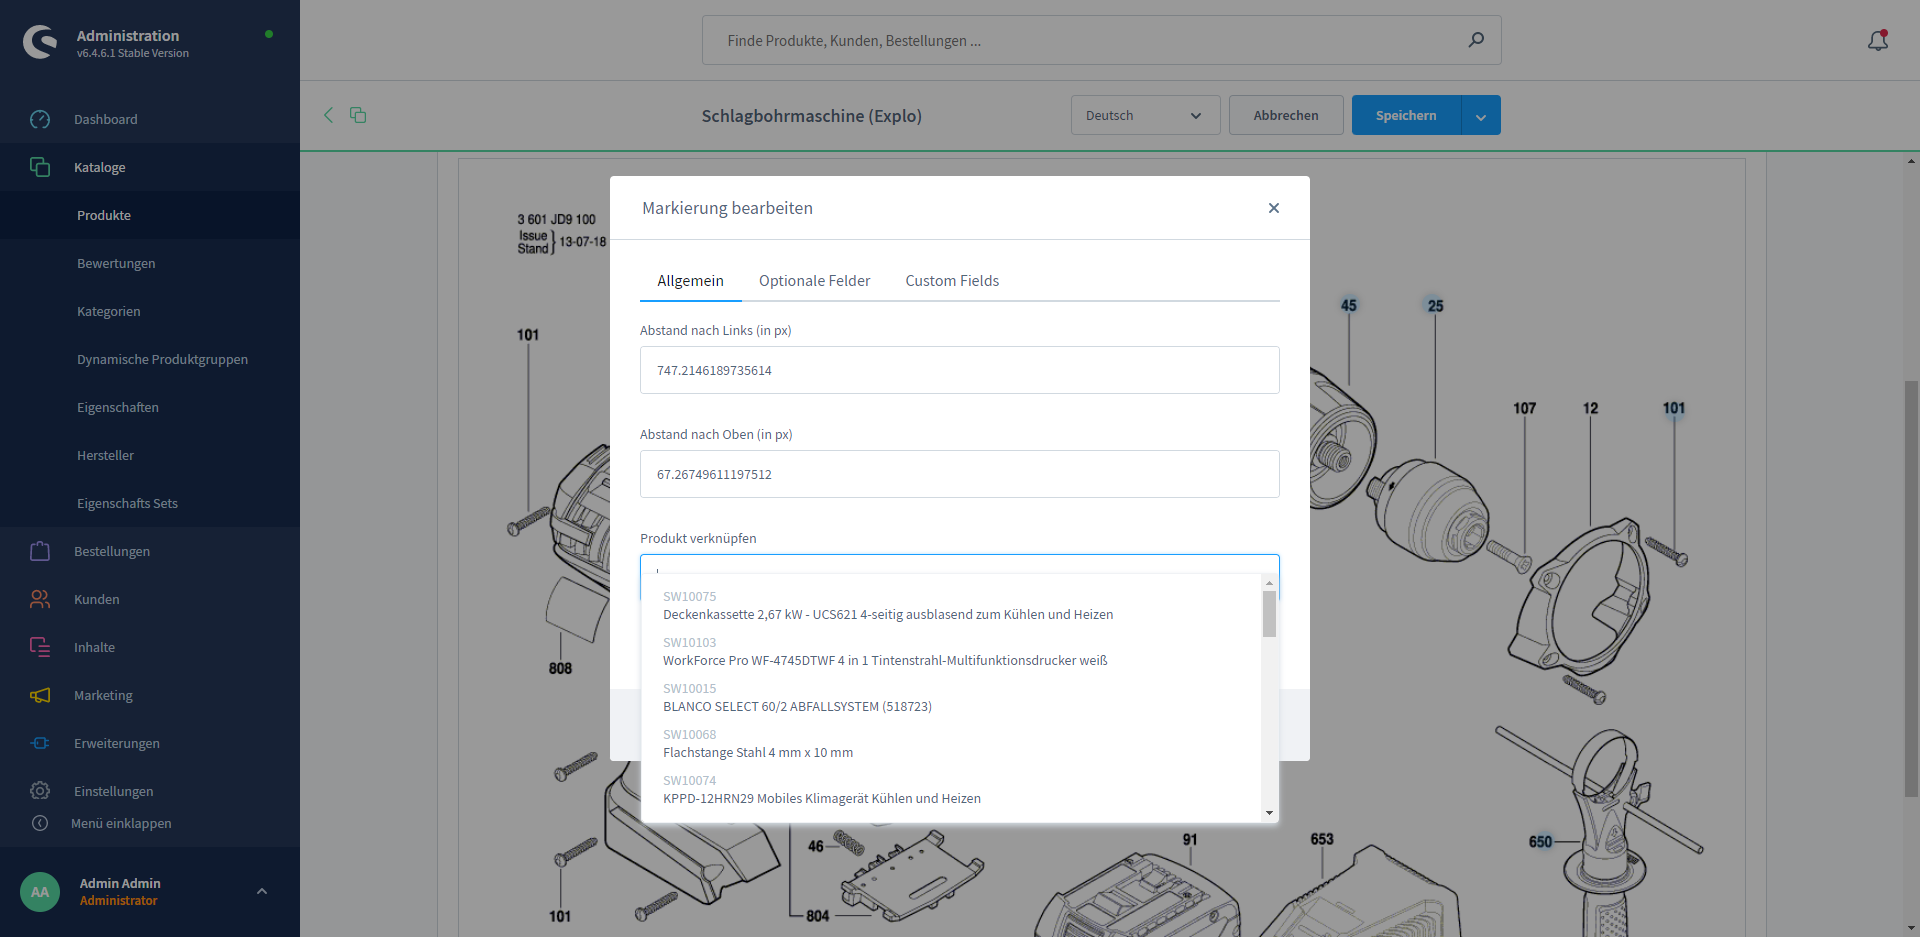Expand the Admin Admin user menu
The height and width of the screenshot is (937, 1920).
click(262, 891)
